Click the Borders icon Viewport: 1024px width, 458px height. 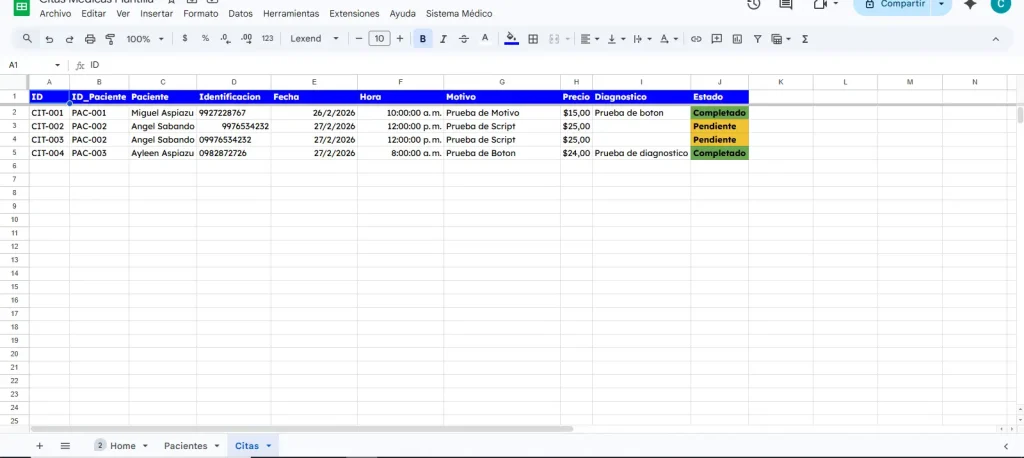coord(533,39)
